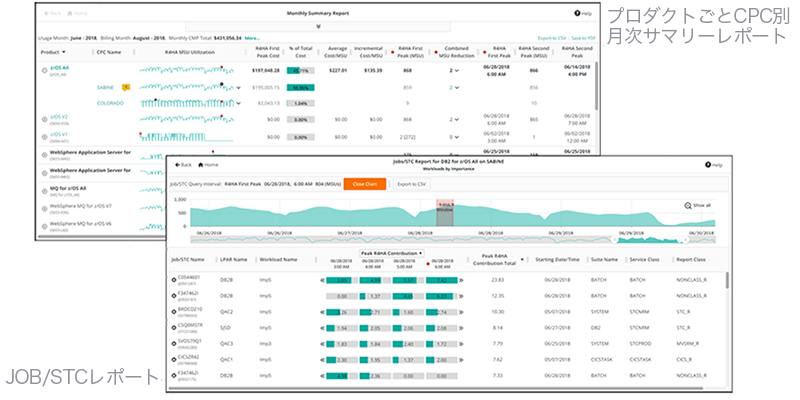Open the z/OS V2 product link
800x400 pixels.
coord(59,117)
